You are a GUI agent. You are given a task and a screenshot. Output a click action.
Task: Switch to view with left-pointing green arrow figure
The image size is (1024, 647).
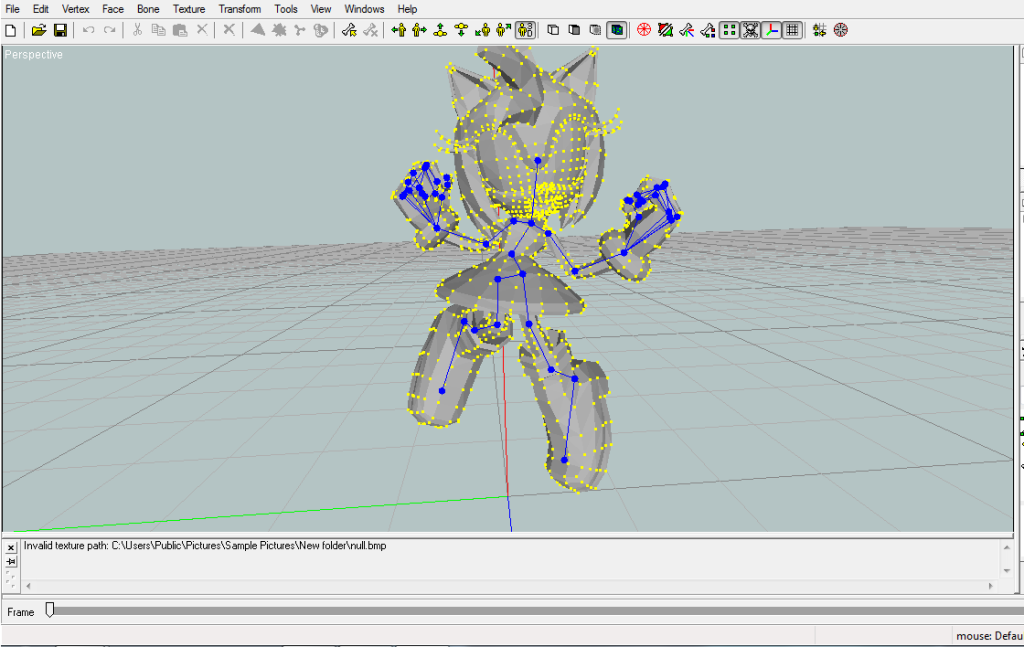[x=398, y=30]
